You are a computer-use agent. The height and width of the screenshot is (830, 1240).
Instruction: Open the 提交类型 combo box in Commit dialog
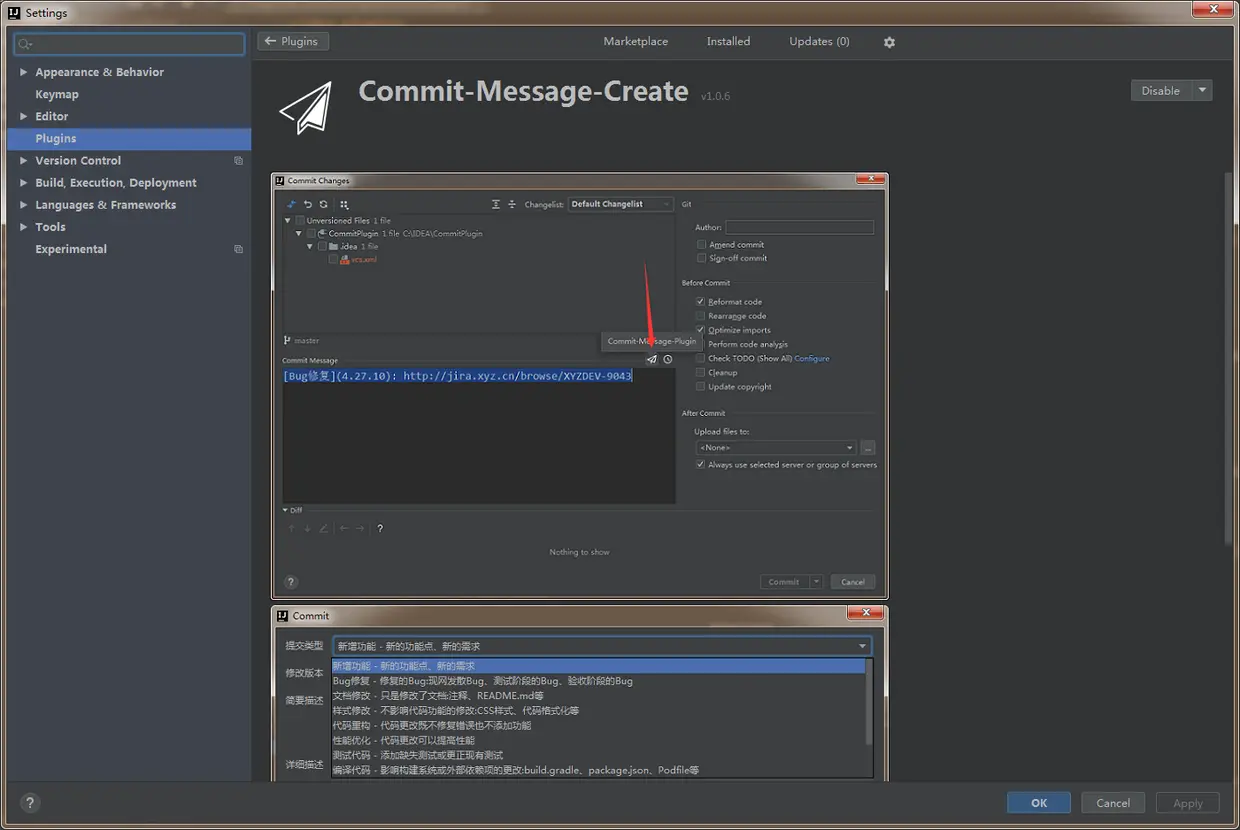602,646
